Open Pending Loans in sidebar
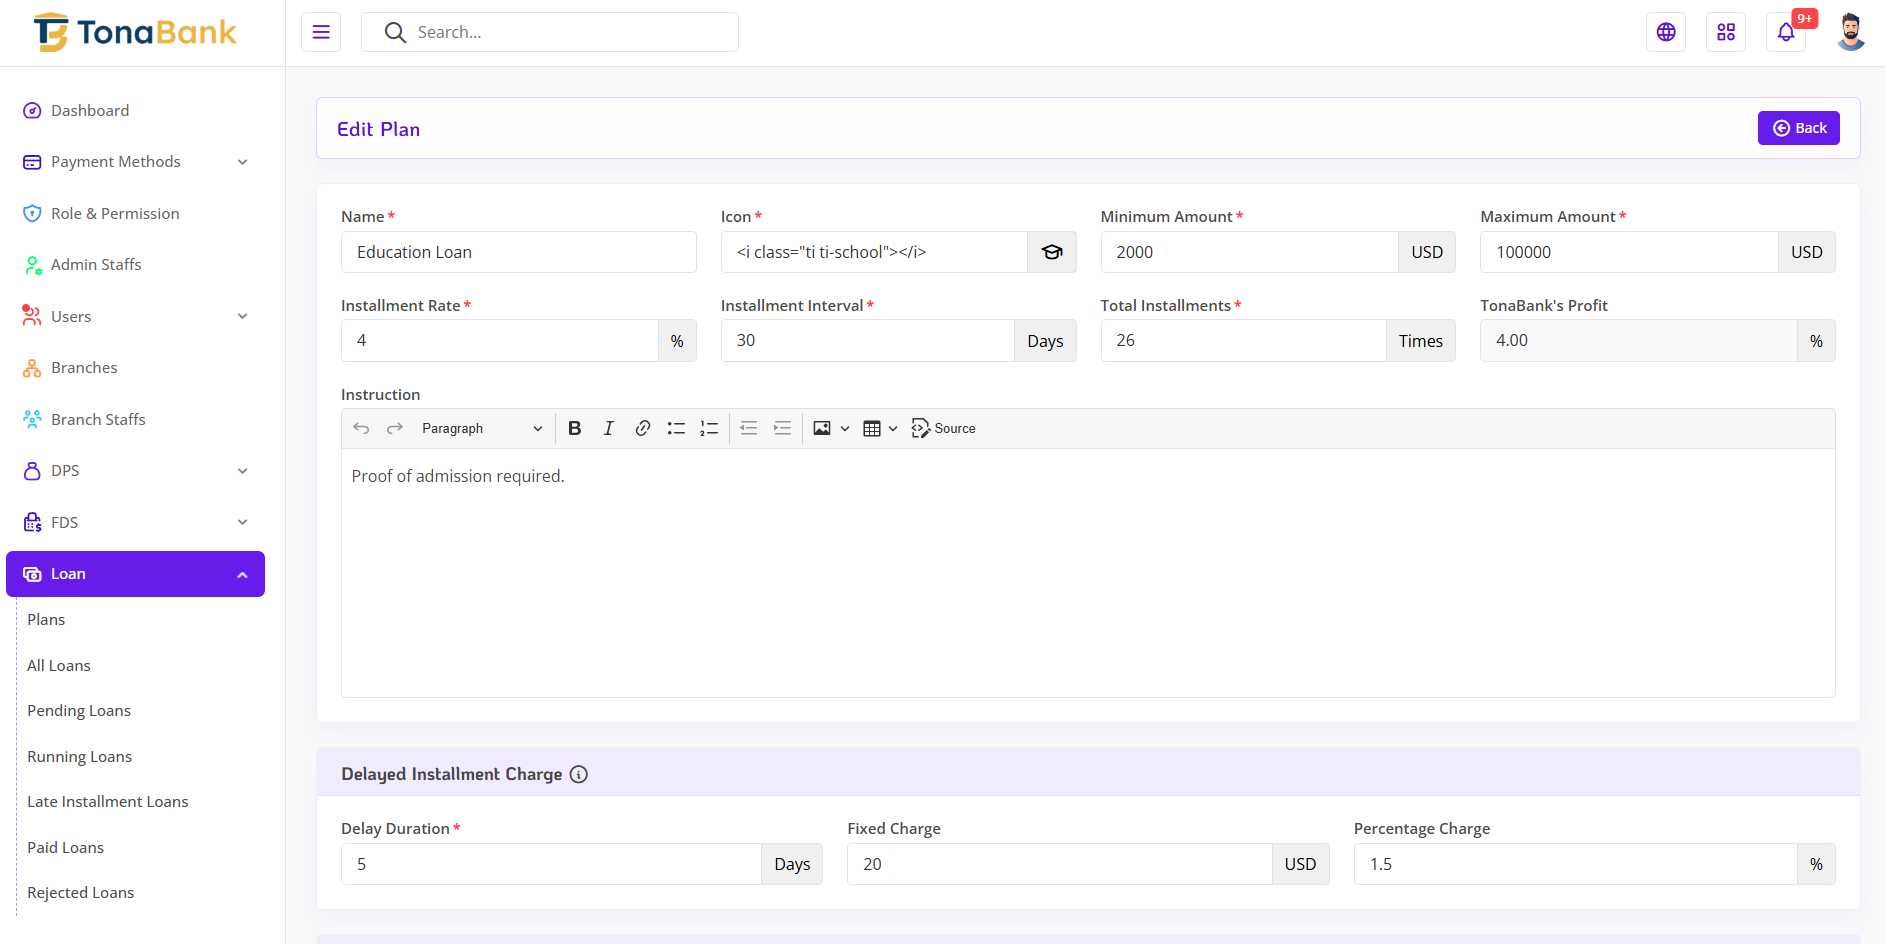This screenshot has width=1885, height=944. pos(79,711)
